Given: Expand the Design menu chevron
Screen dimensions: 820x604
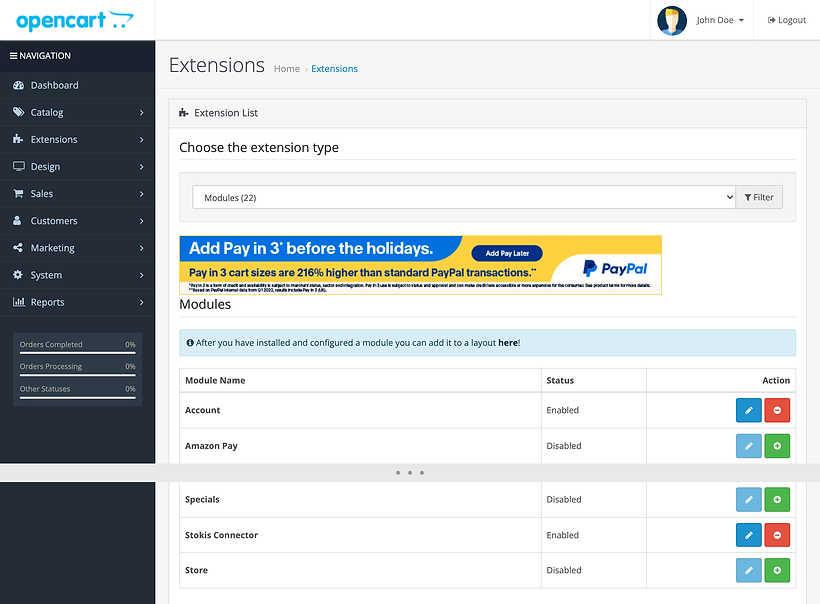Looking at the screenshot, I should (141, 167).
